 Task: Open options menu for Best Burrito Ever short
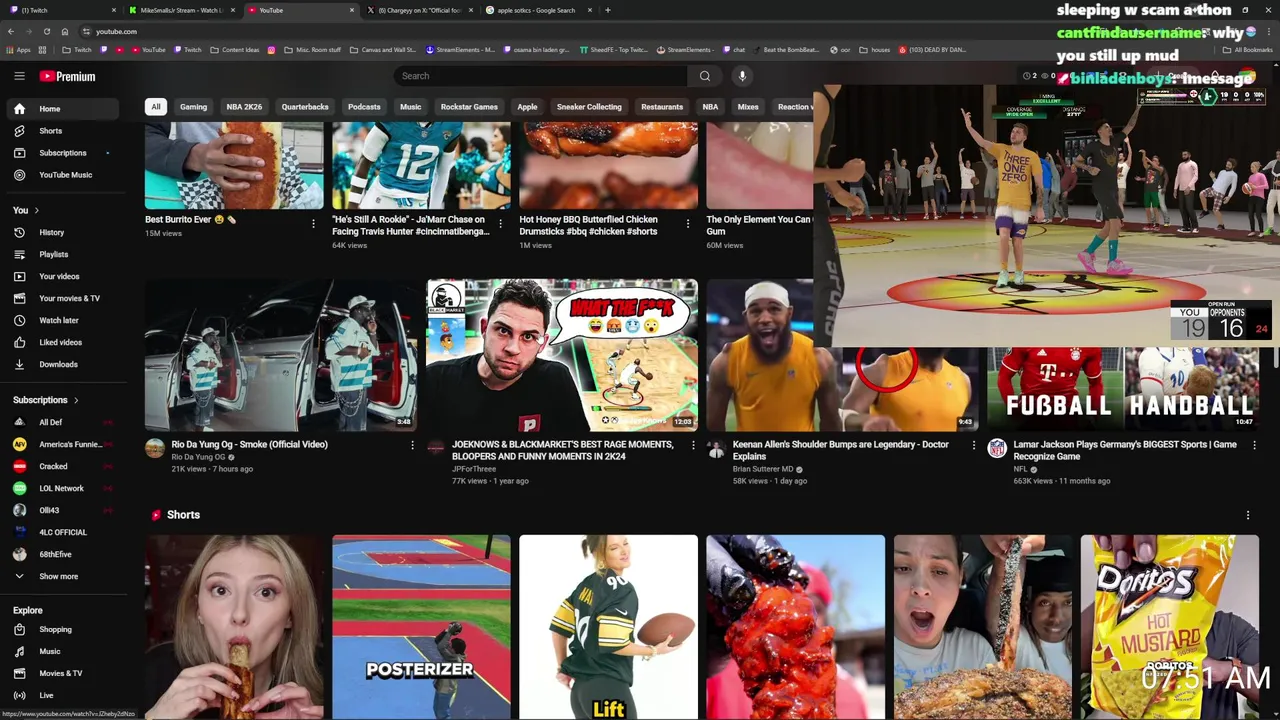click(313, 223)
